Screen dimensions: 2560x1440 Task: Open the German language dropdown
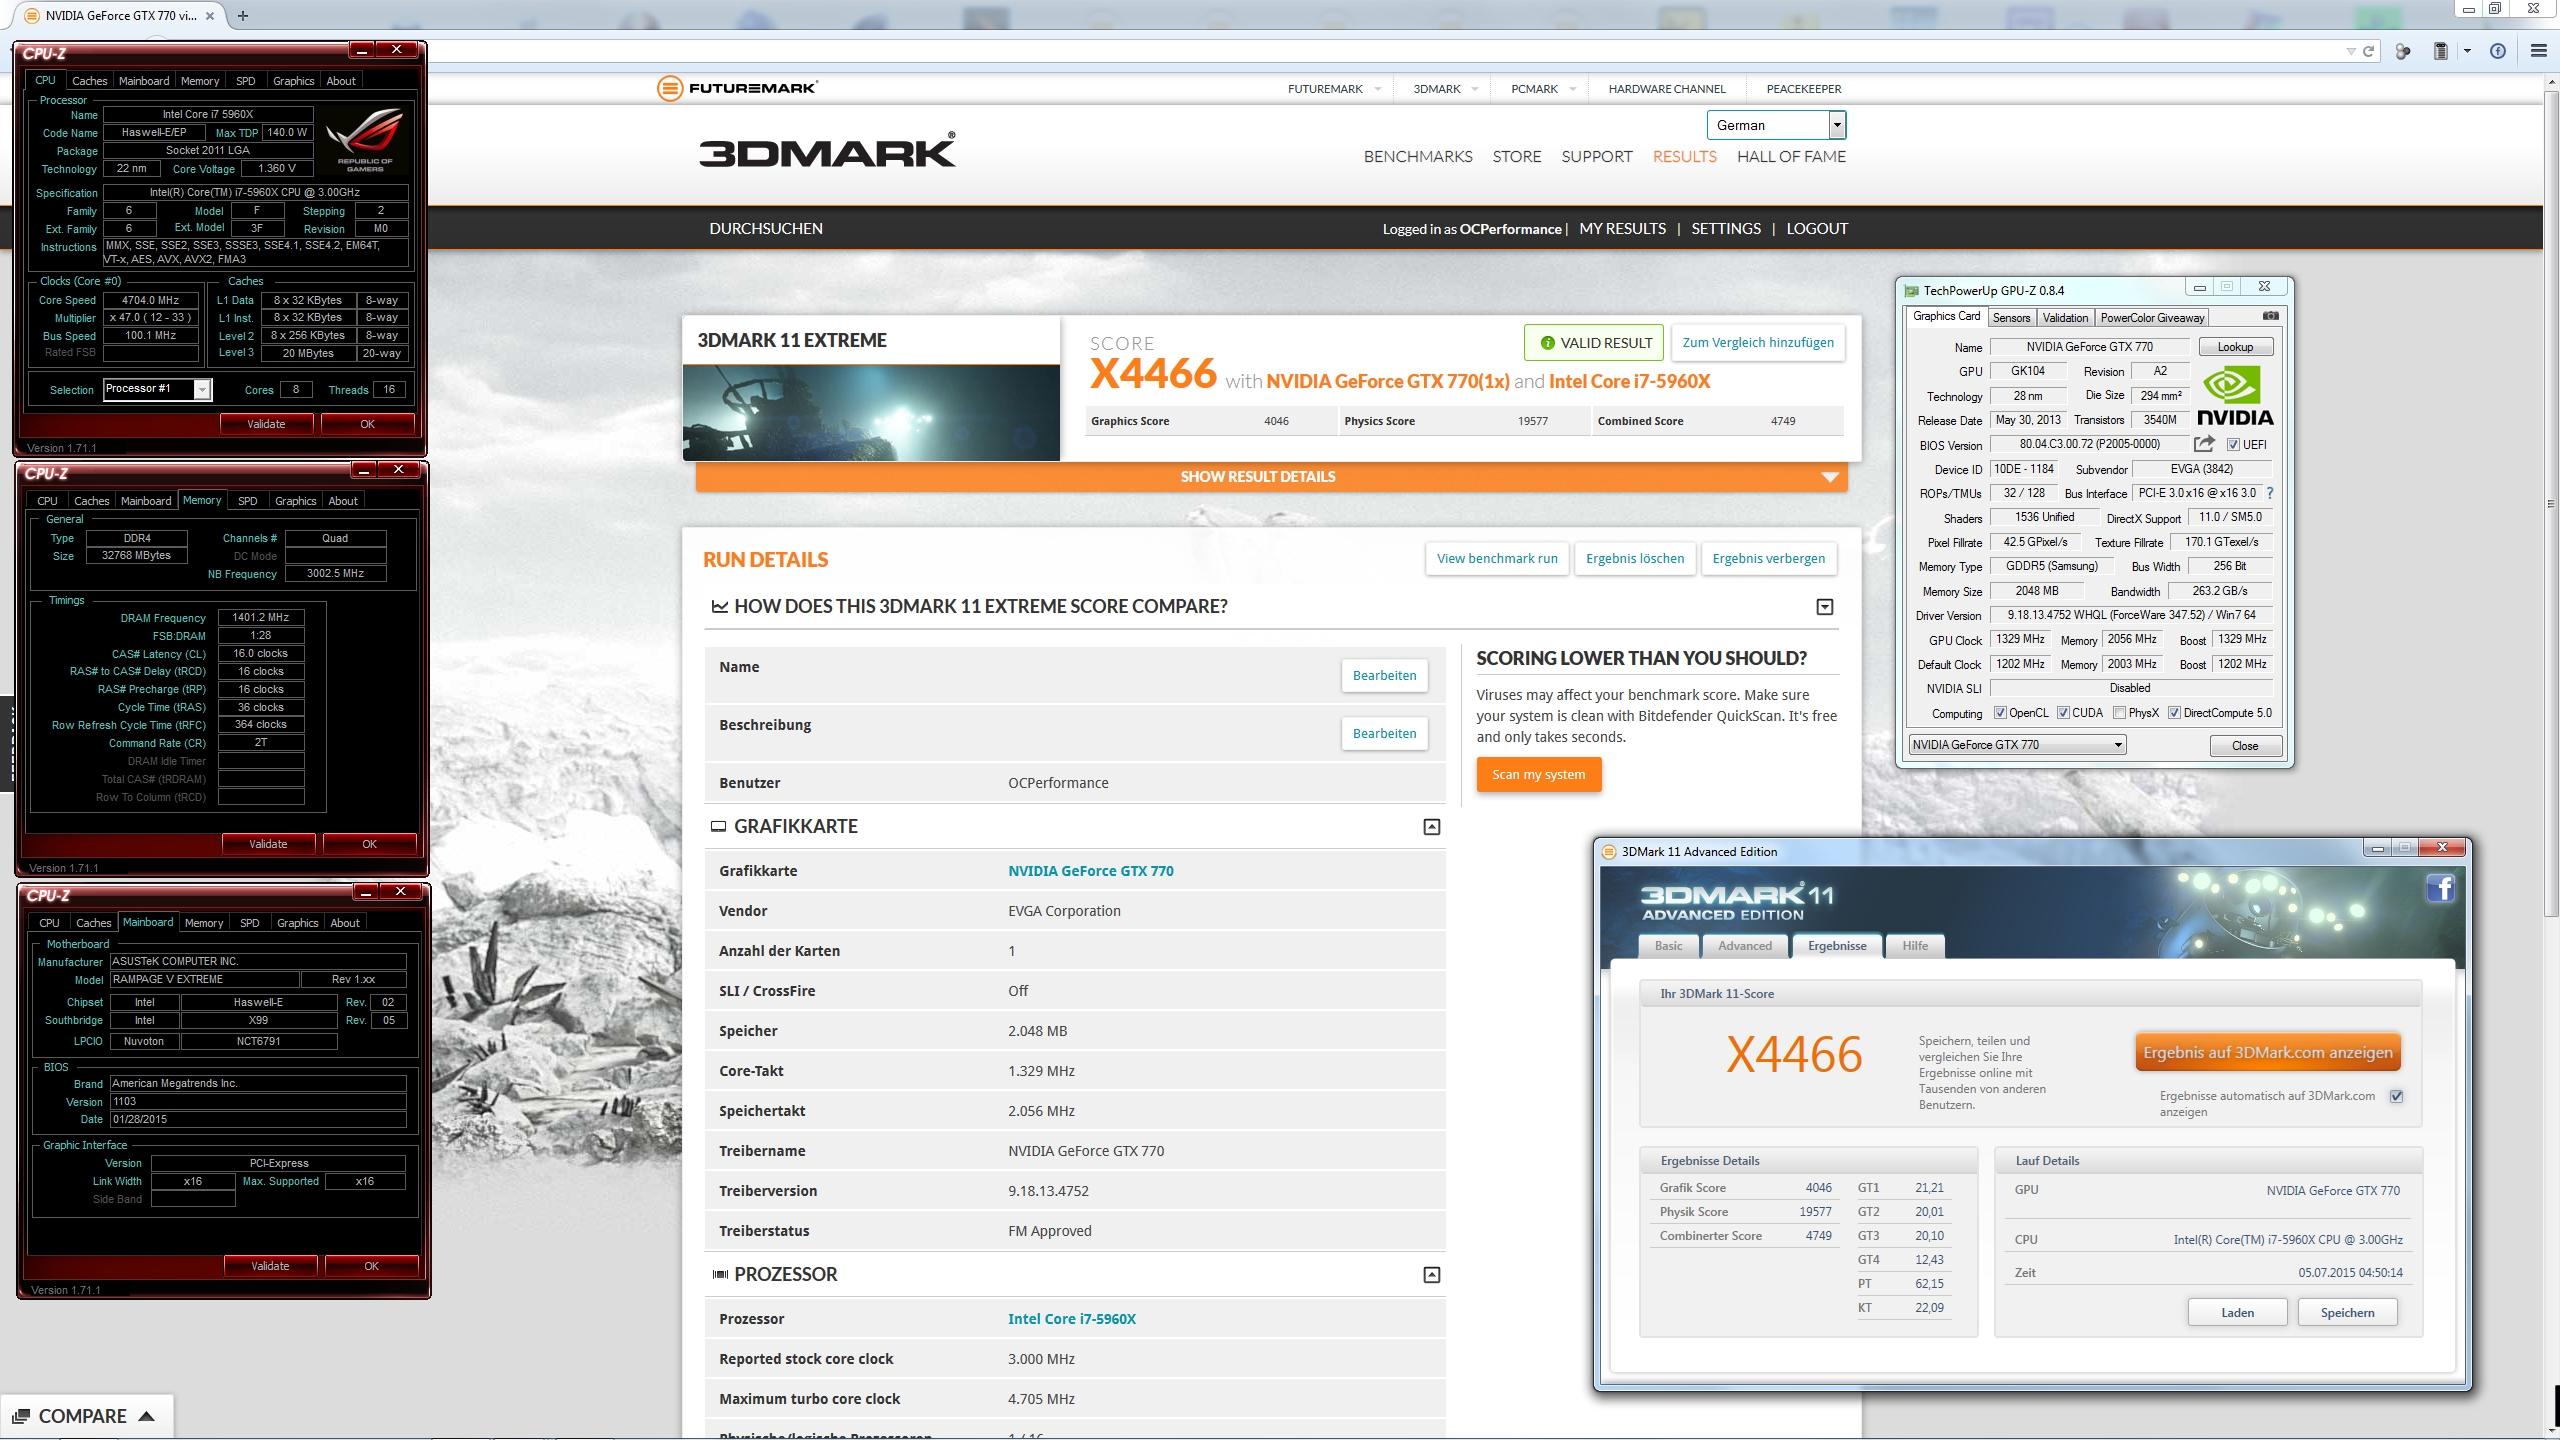coord(1776,125)
